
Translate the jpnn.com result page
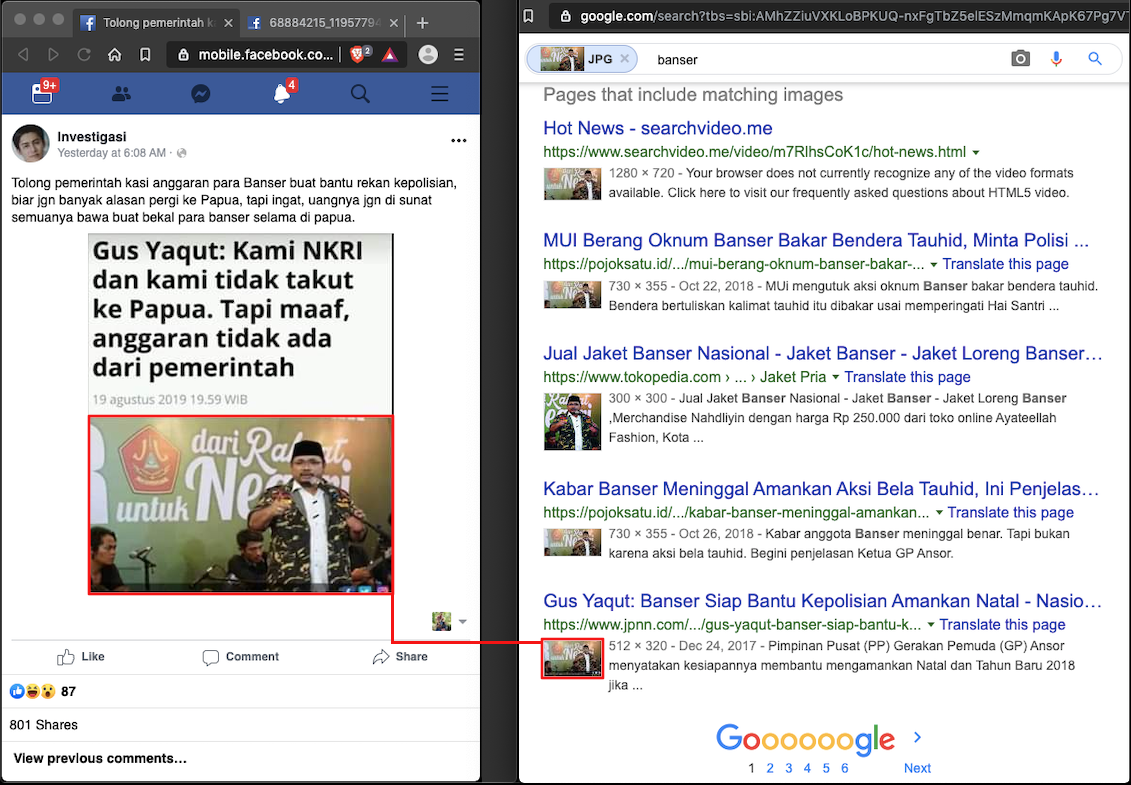click(x=1002, y=625)
